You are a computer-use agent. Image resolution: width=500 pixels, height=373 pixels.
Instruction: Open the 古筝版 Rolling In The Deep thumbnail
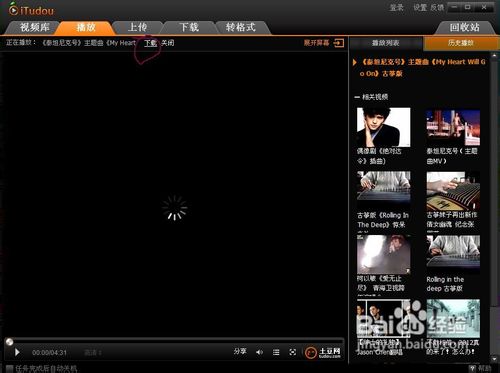coord(383,186)
